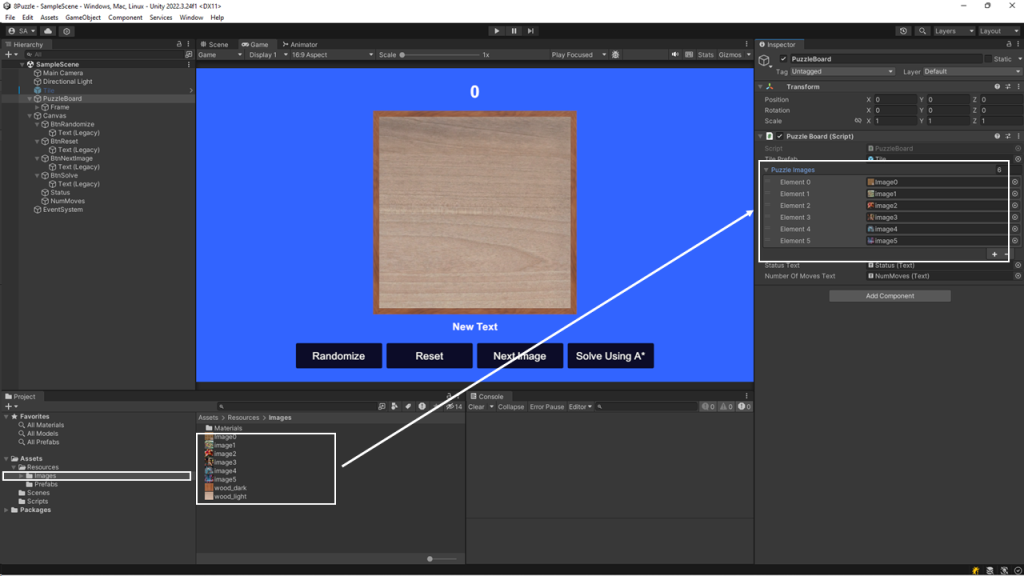Image resolution: width=1024 pixels, height=576 pixels.
Task: Open Undo History from the top toolbar
Action: (x=904, y=31)
